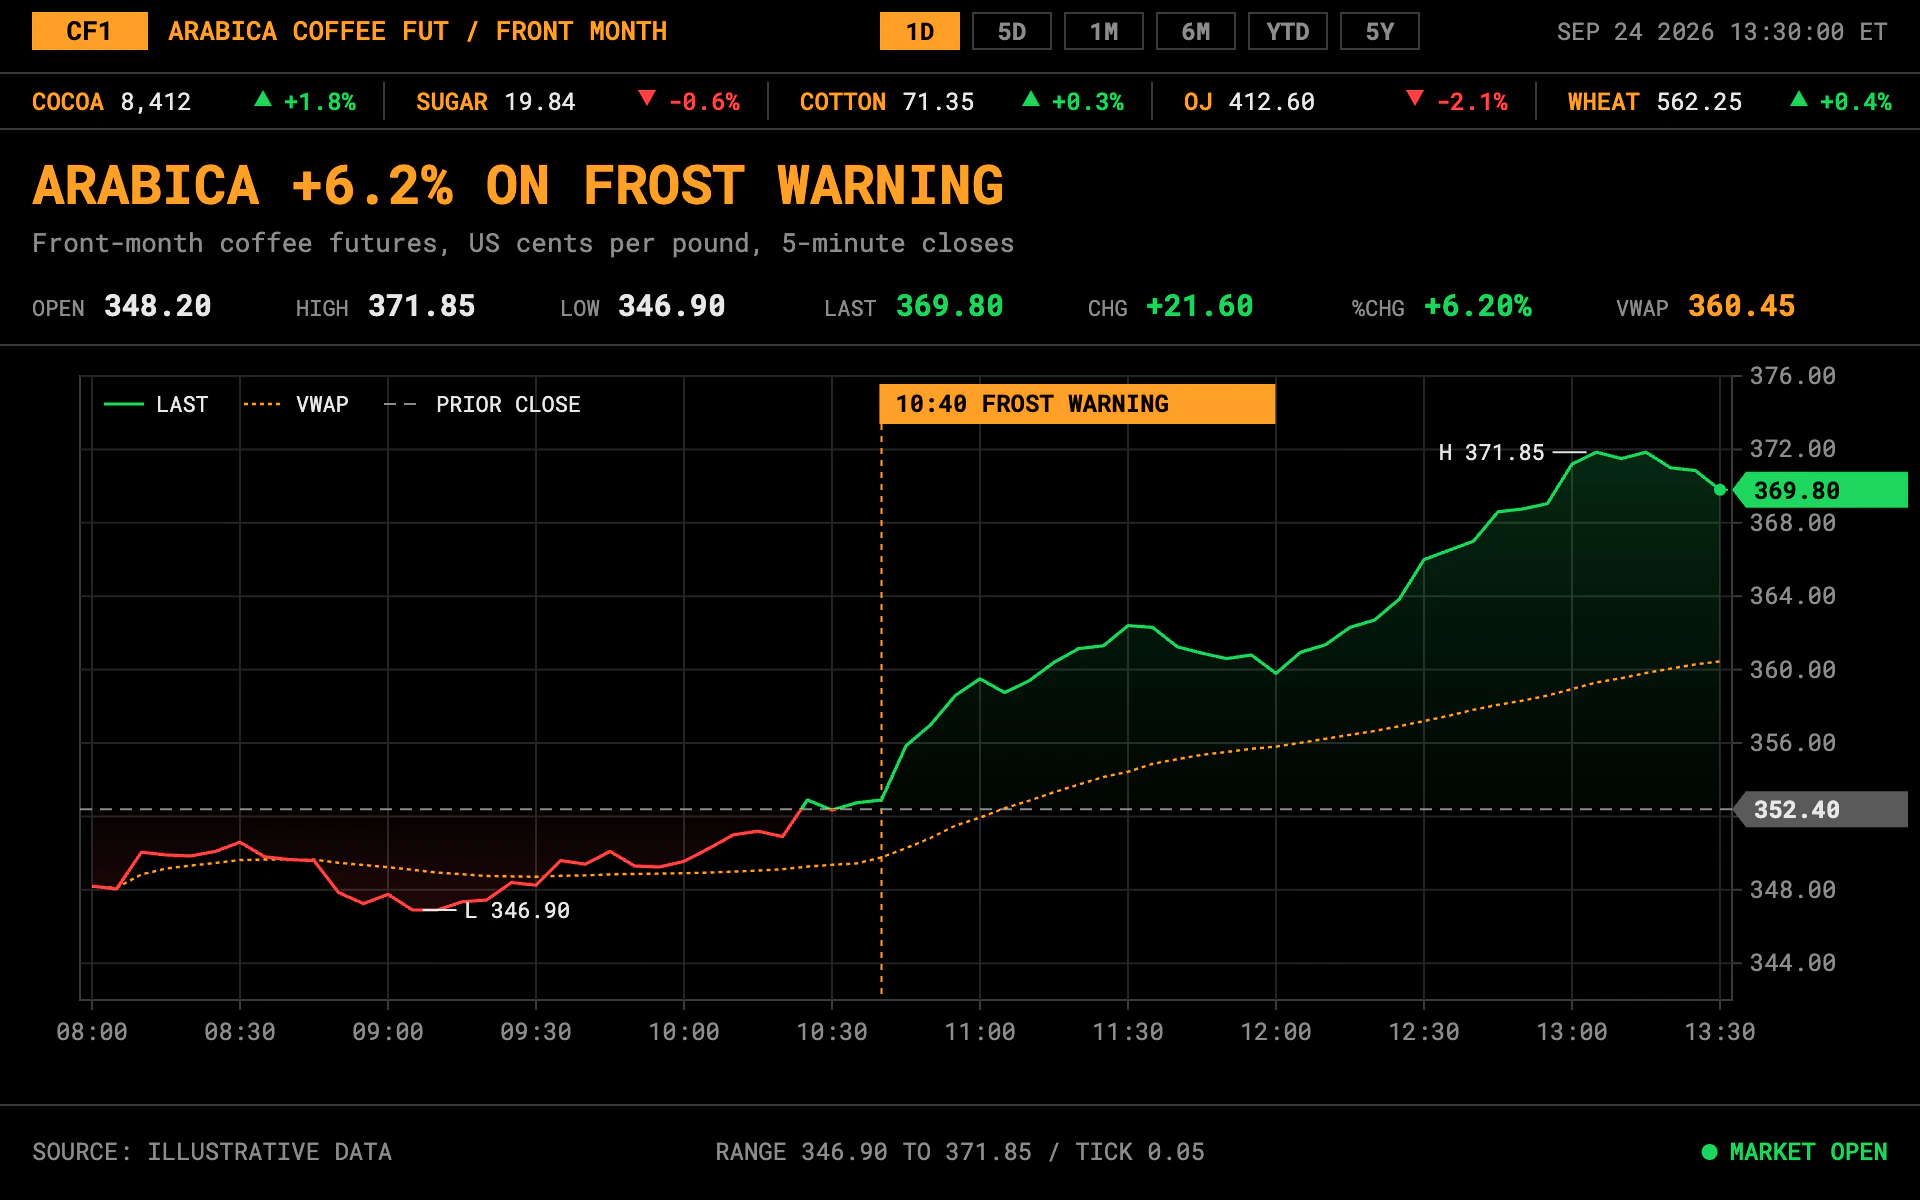Click the green 369.80 price tag on axis
The height and width of the screenshot is (1200, 1920).
[1820, 490]
